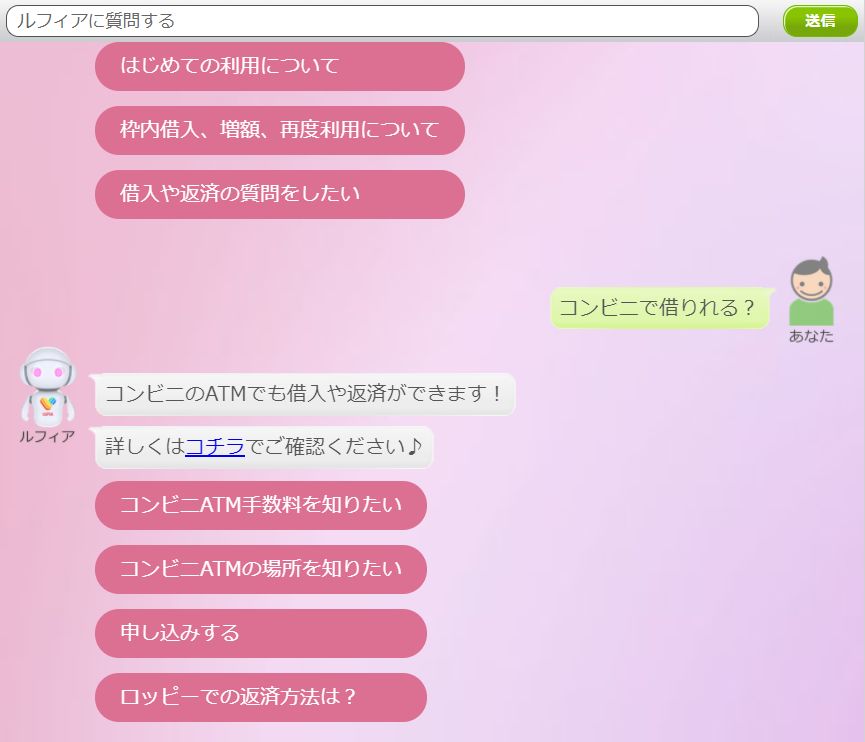The height and width of the screenshot is (742, 865).
Task: Click the コンビニで借りれる？ message bubble
Action: click(661, 308)
